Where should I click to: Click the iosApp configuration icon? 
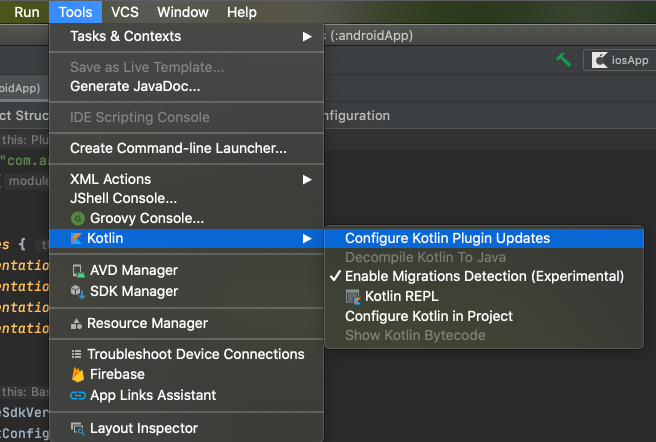(599, 60)
